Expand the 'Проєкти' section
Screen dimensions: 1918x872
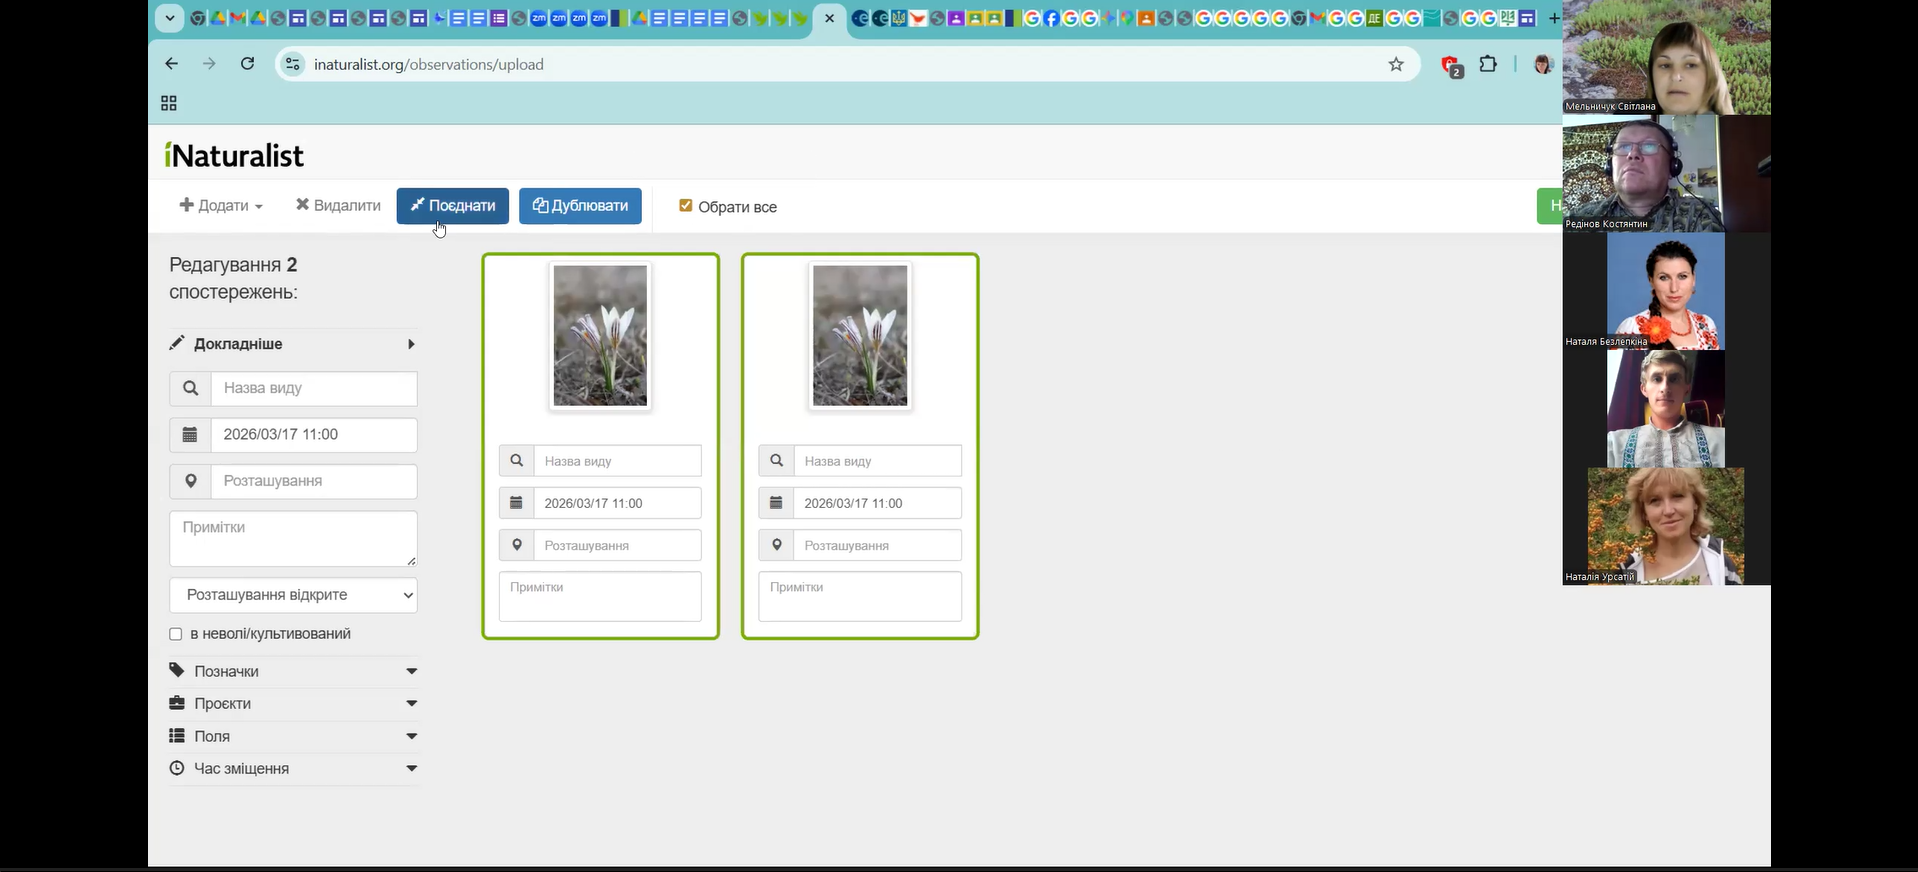click(293, 703)
